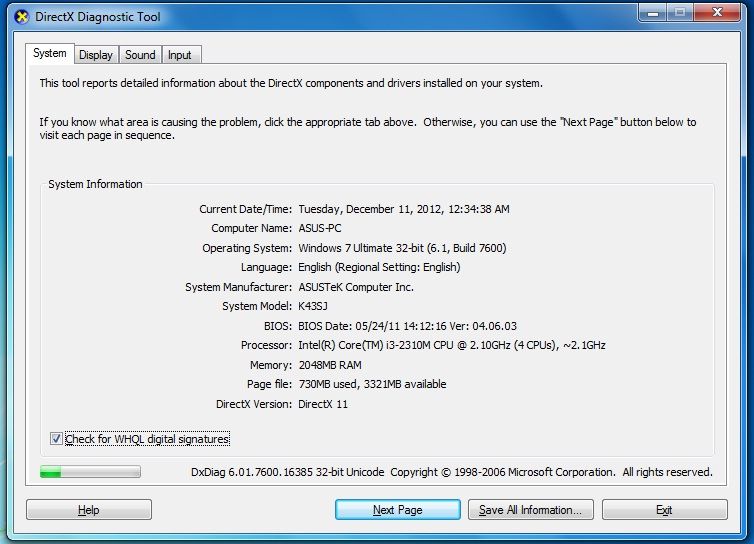
Task: Click Save All Information button
Action: tap(531, 510)
